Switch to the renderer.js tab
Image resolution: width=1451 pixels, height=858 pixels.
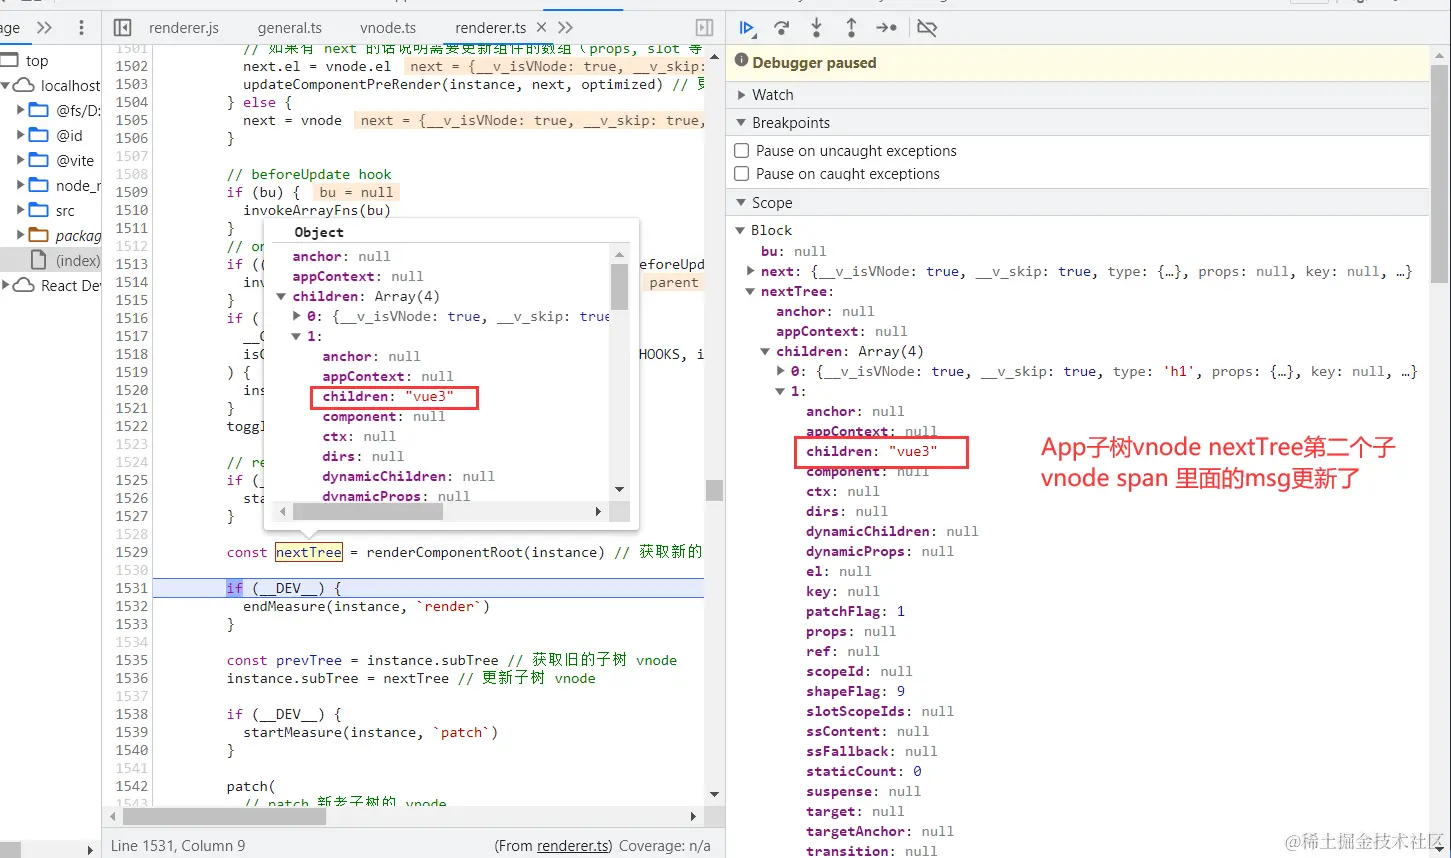(x=184, y=28)
